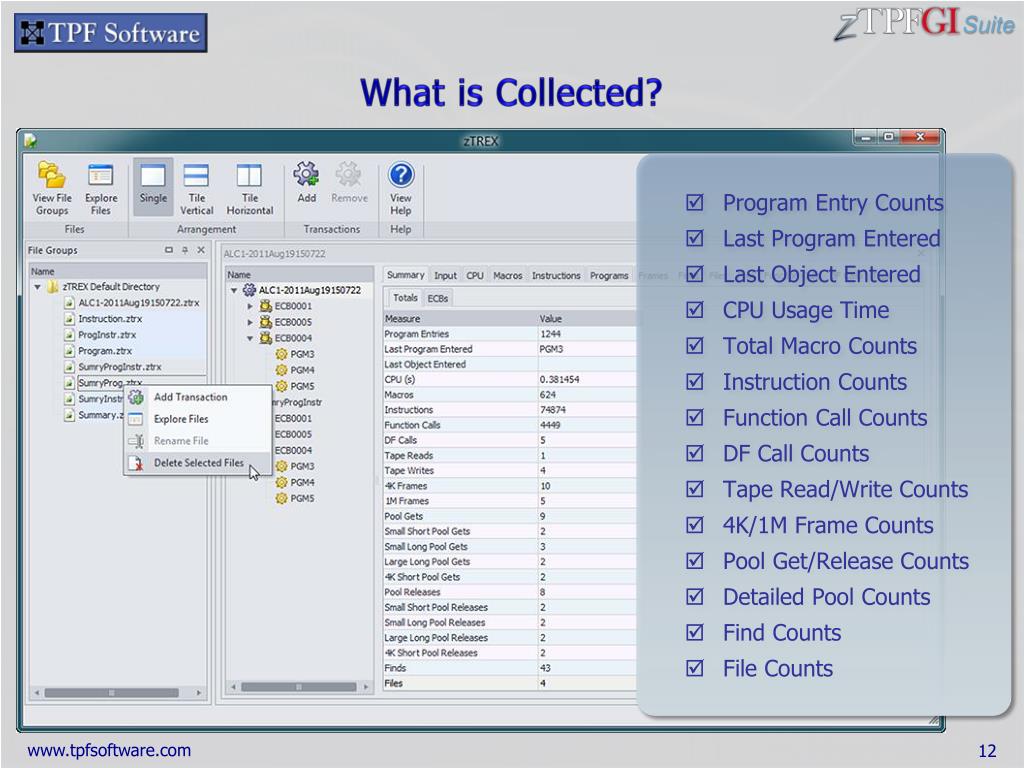The height and width of the screenshot is (768, 1024).
Task: Float the File Groups panel window
Action: pyautogui.click(x=168, y=250)
